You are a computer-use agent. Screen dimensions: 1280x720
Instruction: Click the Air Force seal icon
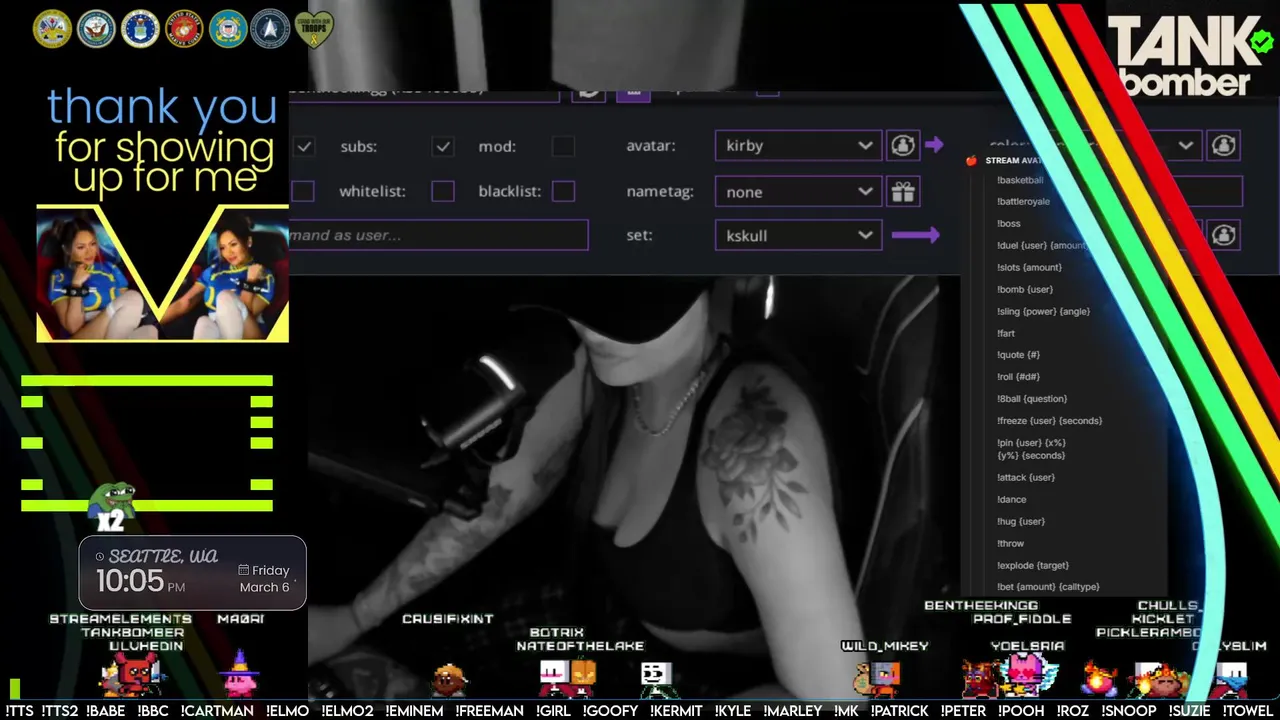tap(140, 29)
